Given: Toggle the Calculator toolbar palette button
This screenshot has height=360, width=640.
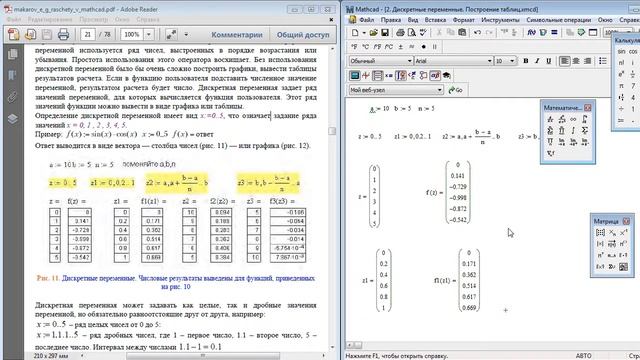Looking at the screenshot, I should pos(355,76).
